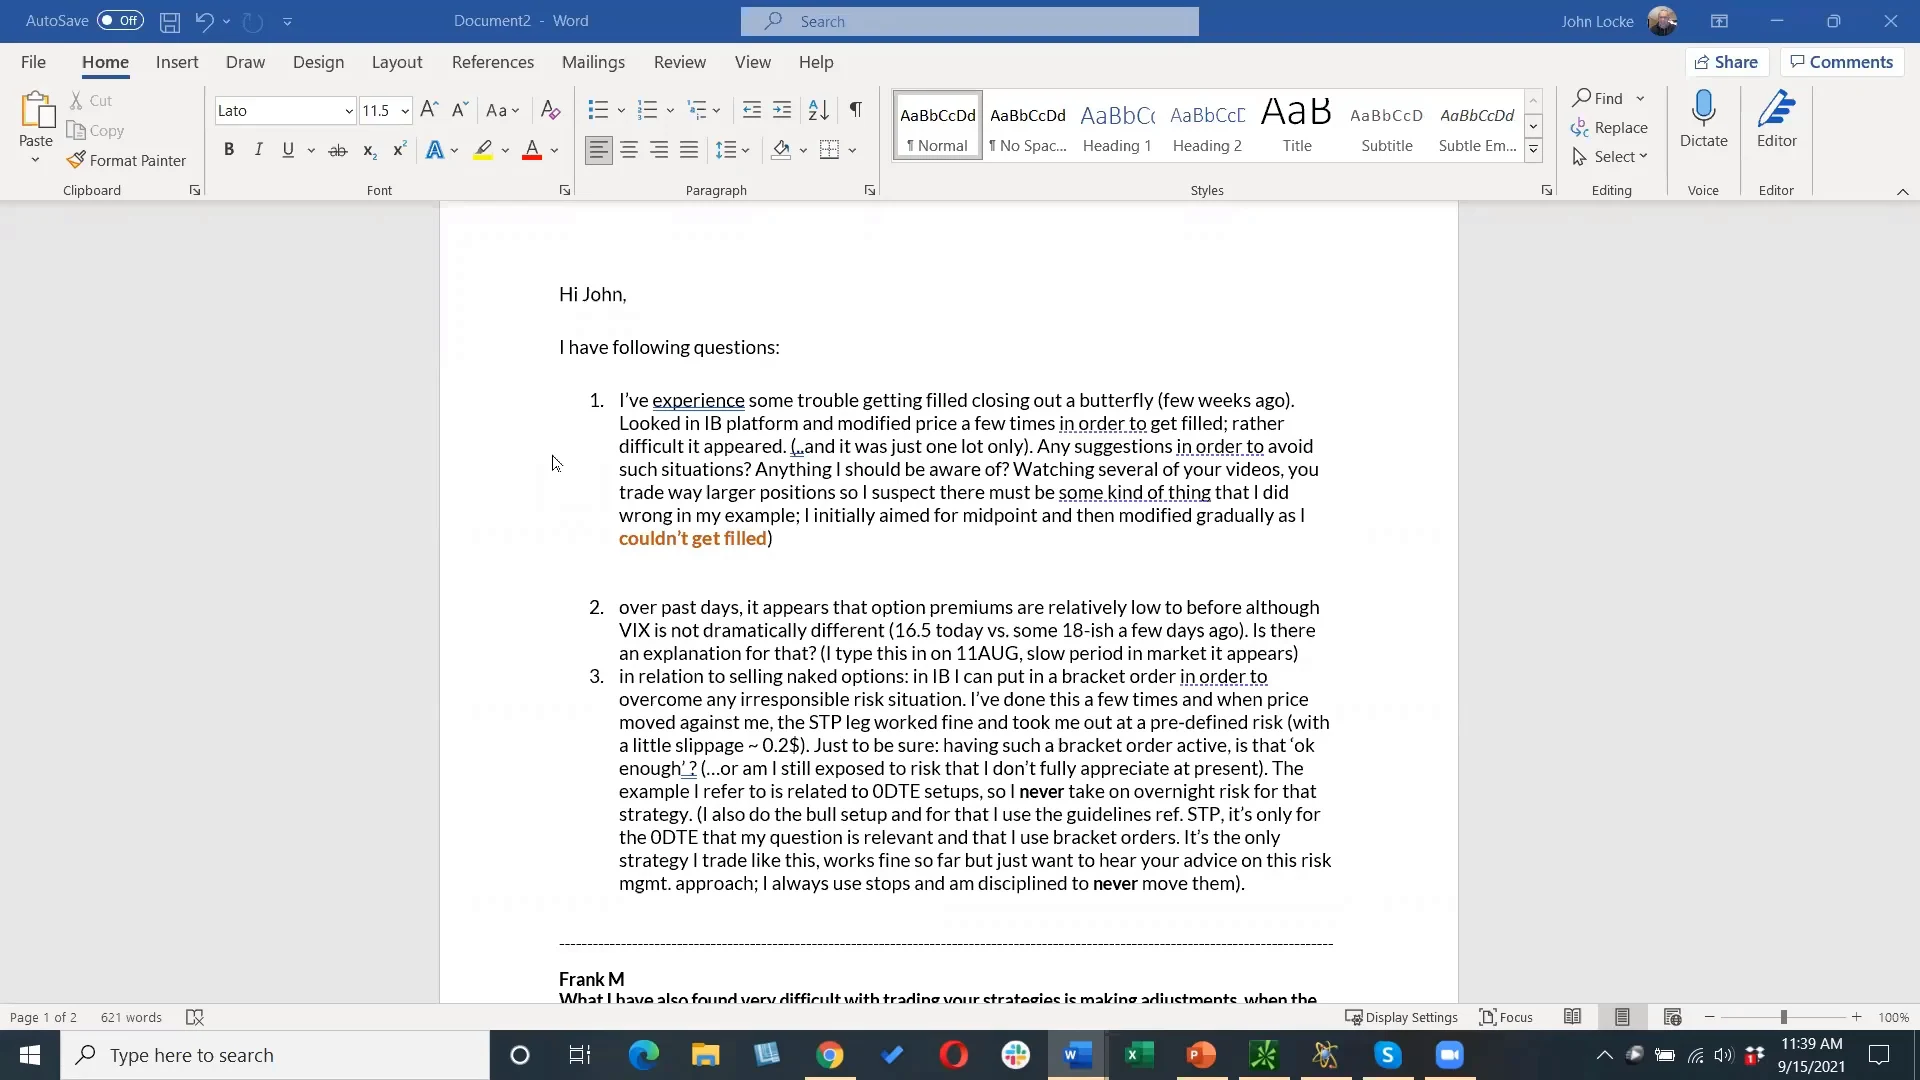Apply subscript formatting
1920x1080 pixels.
(x=369, y=150)
